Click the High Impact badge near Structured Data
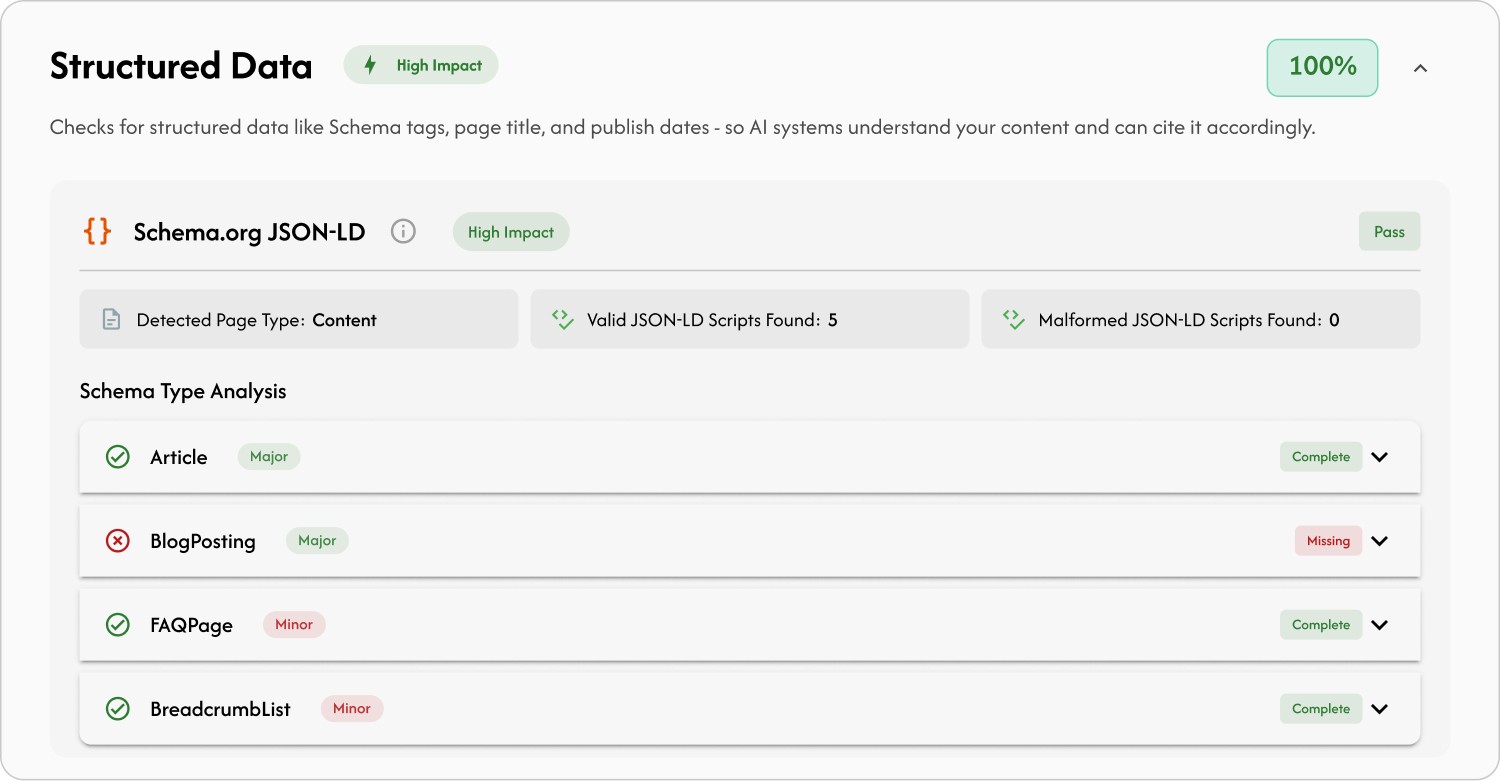1500x781 pixels. point(420,64)
